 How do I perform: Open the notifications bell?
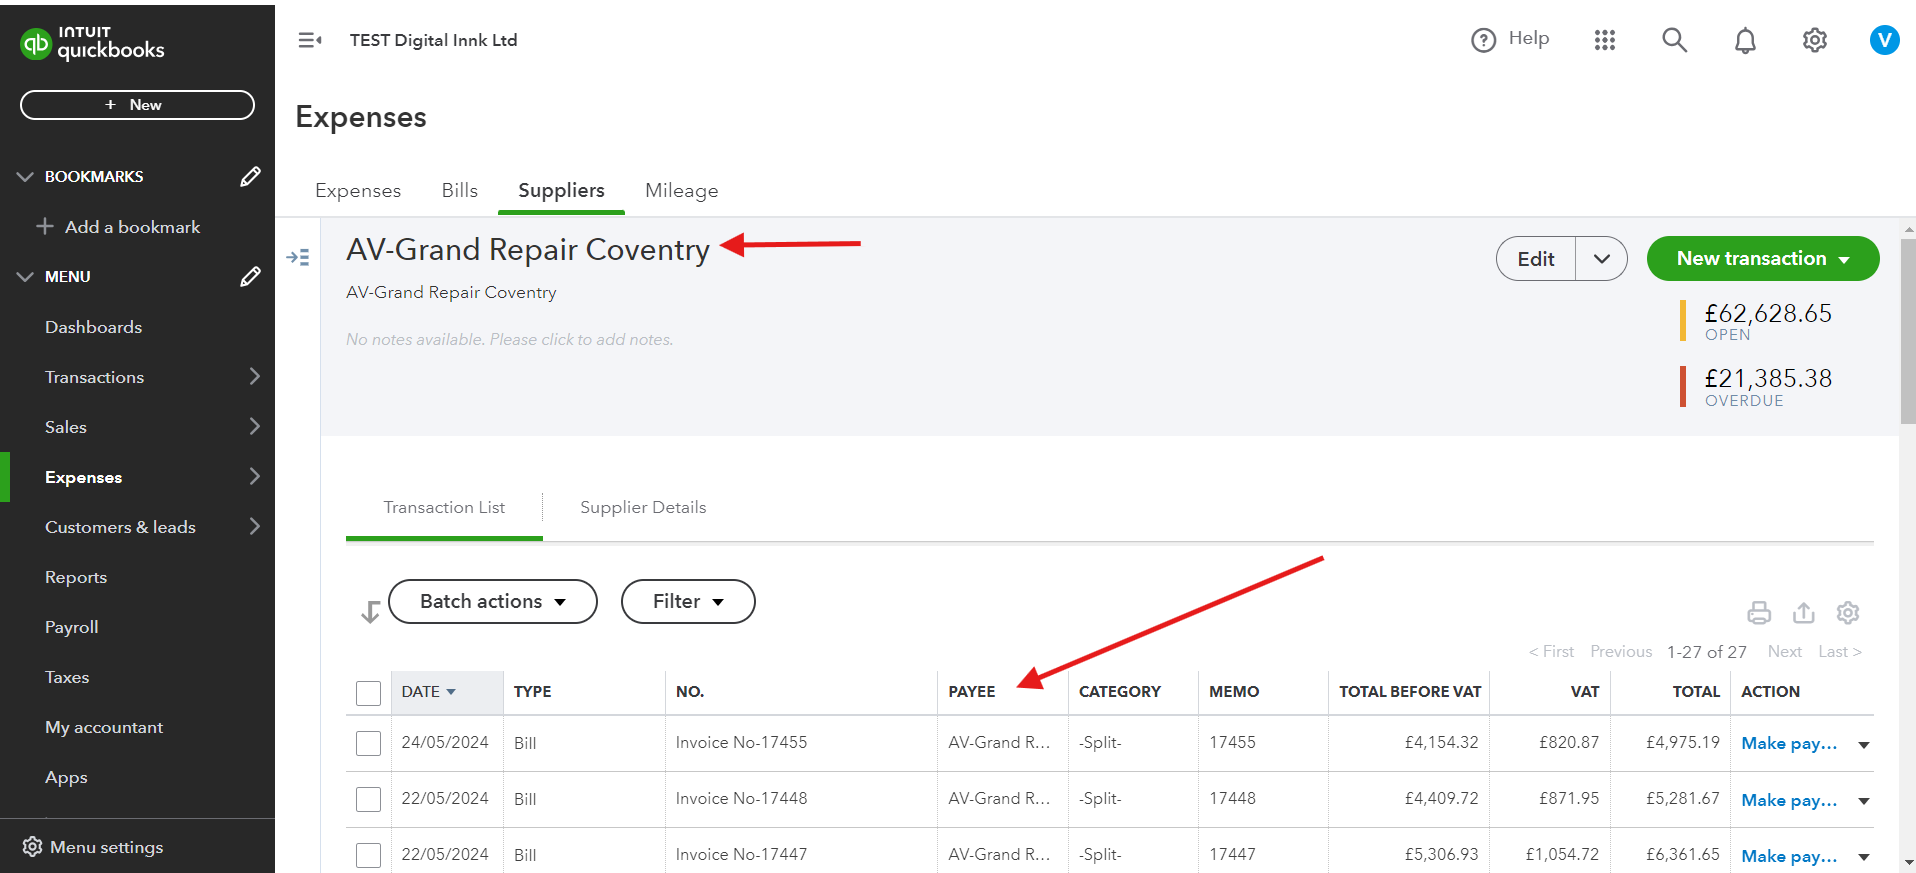pyautogui.click(x=1745, y=40)
